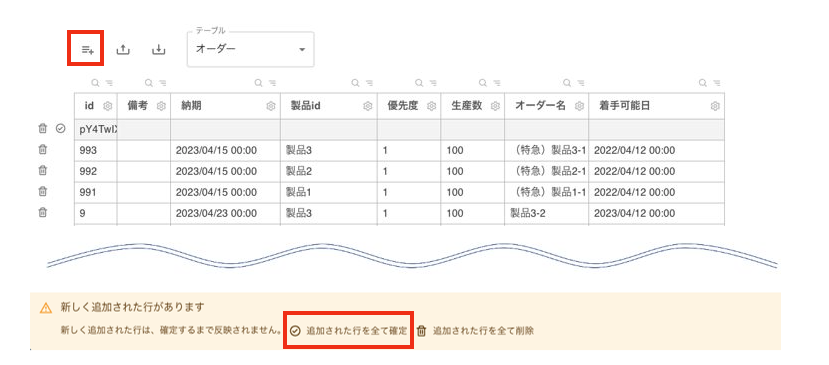The width and height of the screenshot is (829, 365).
Task: Open filter icon above オーダー名 column
Action: click(581, 83)
